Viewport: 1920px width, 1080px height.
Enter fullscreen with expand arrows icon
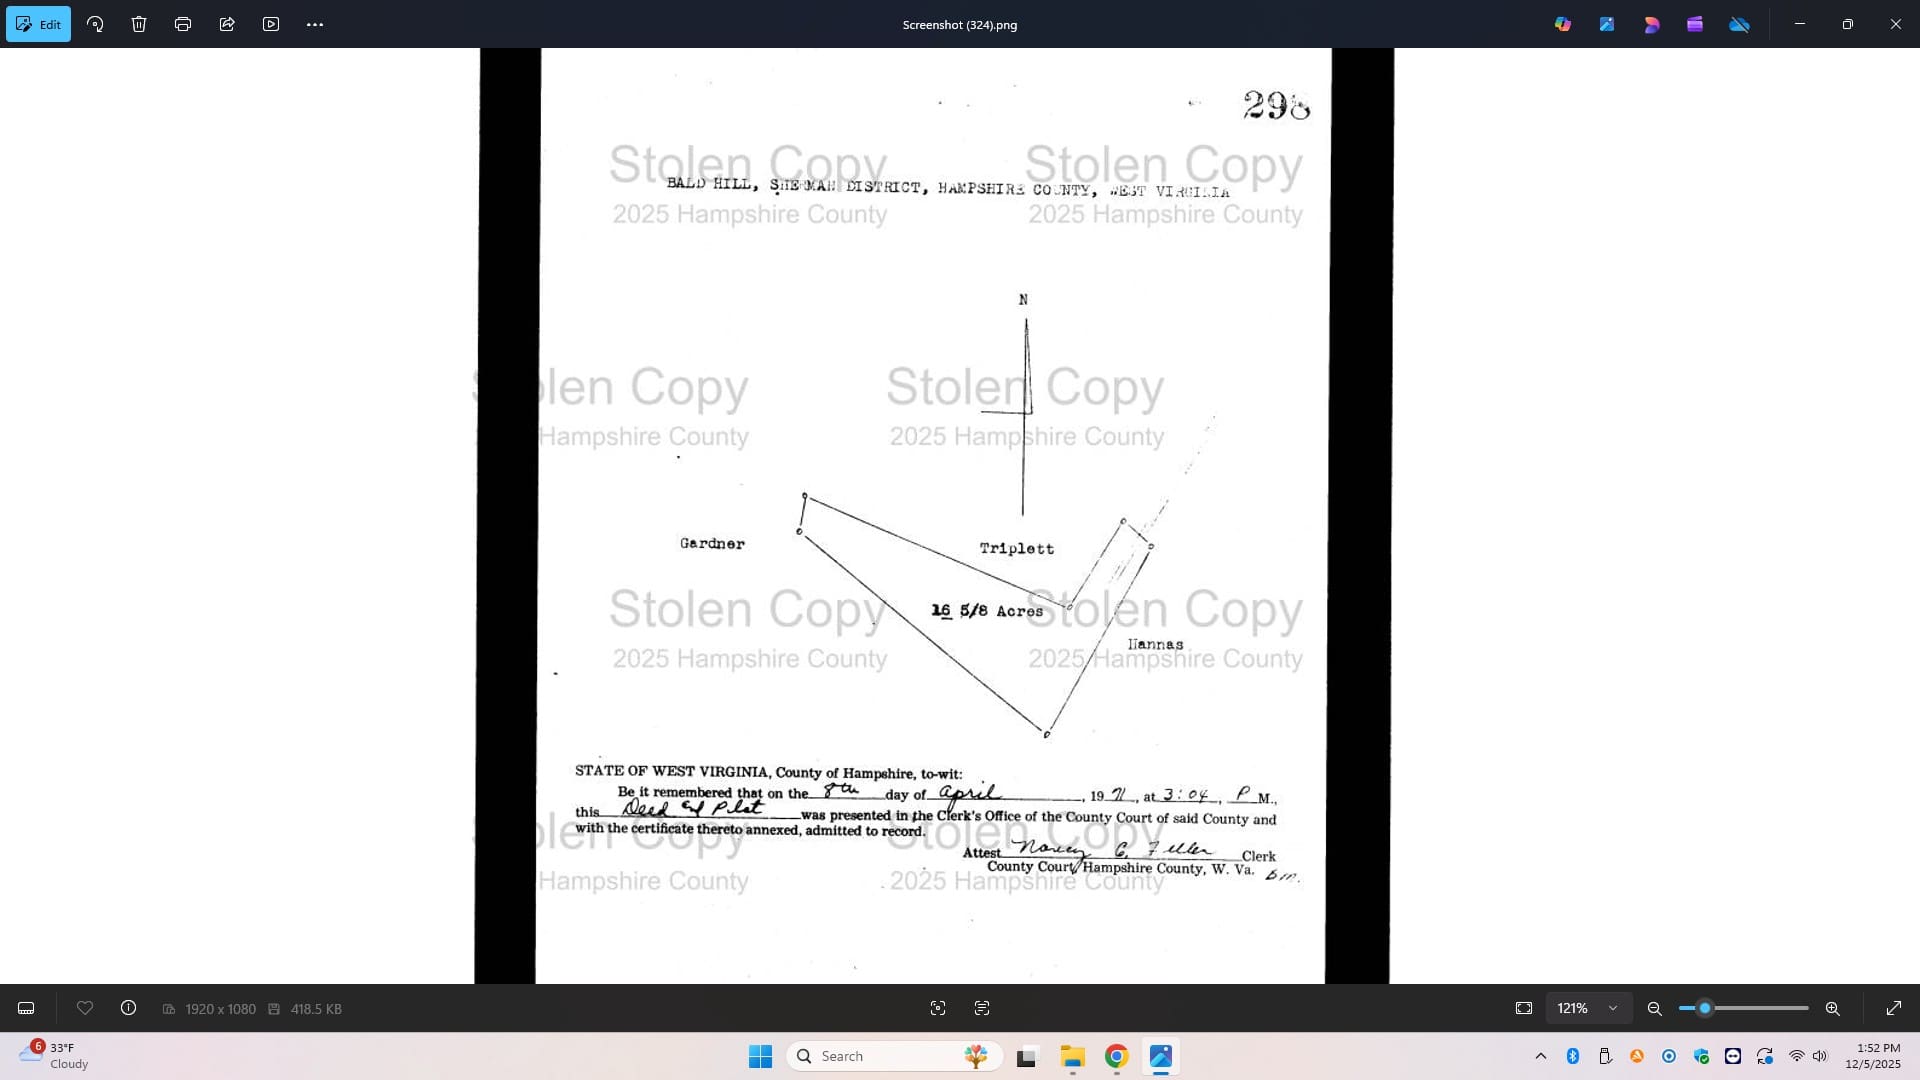click(x=1894, y=1008)
